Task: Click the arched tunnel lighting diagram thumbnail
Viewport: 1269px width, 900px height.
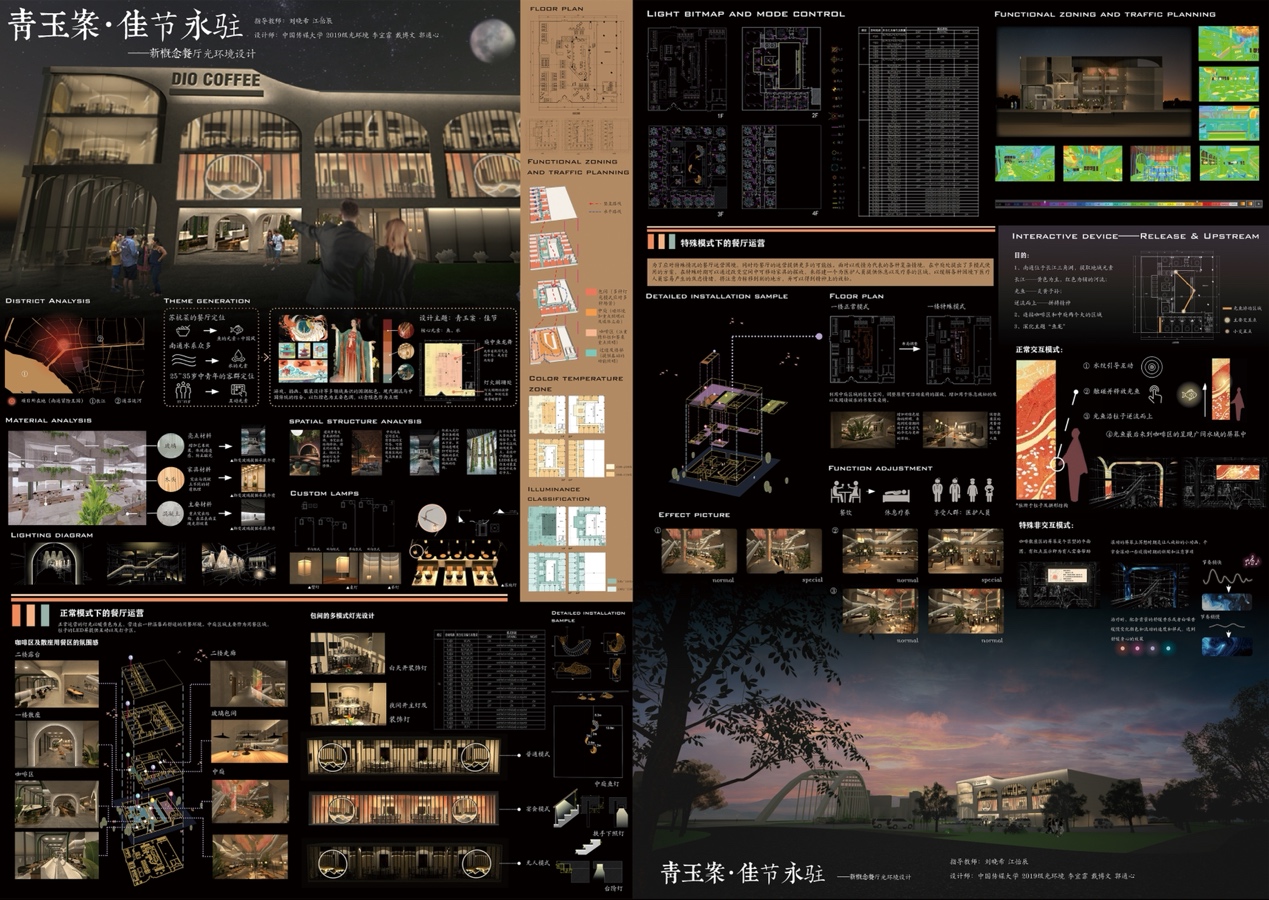Action: pos(51,565)
